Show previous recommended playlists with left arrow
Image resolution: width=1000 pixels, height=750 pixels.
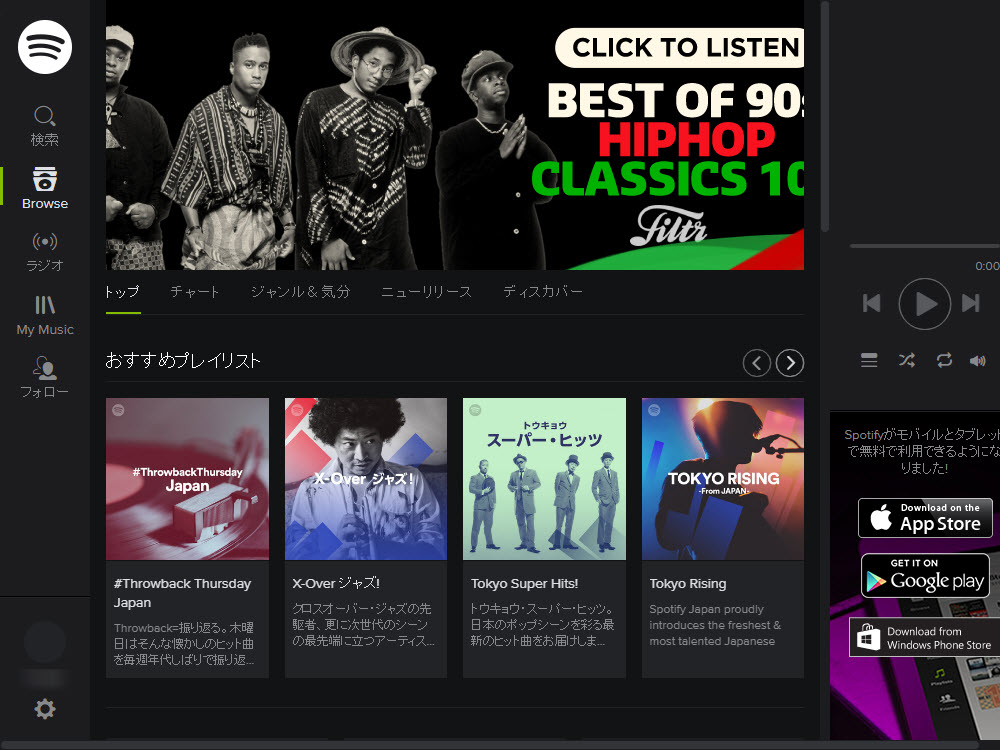[757, 363]
